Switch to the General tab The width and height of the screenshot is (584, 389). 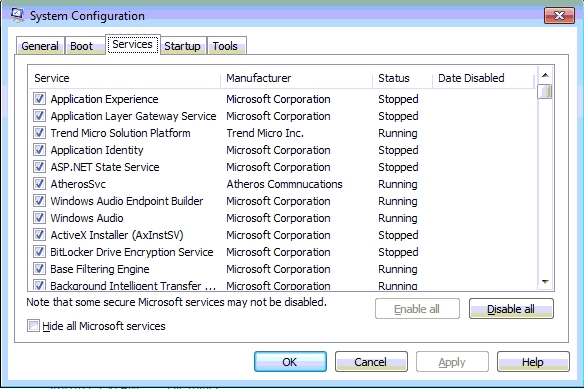tap(40, 46)
